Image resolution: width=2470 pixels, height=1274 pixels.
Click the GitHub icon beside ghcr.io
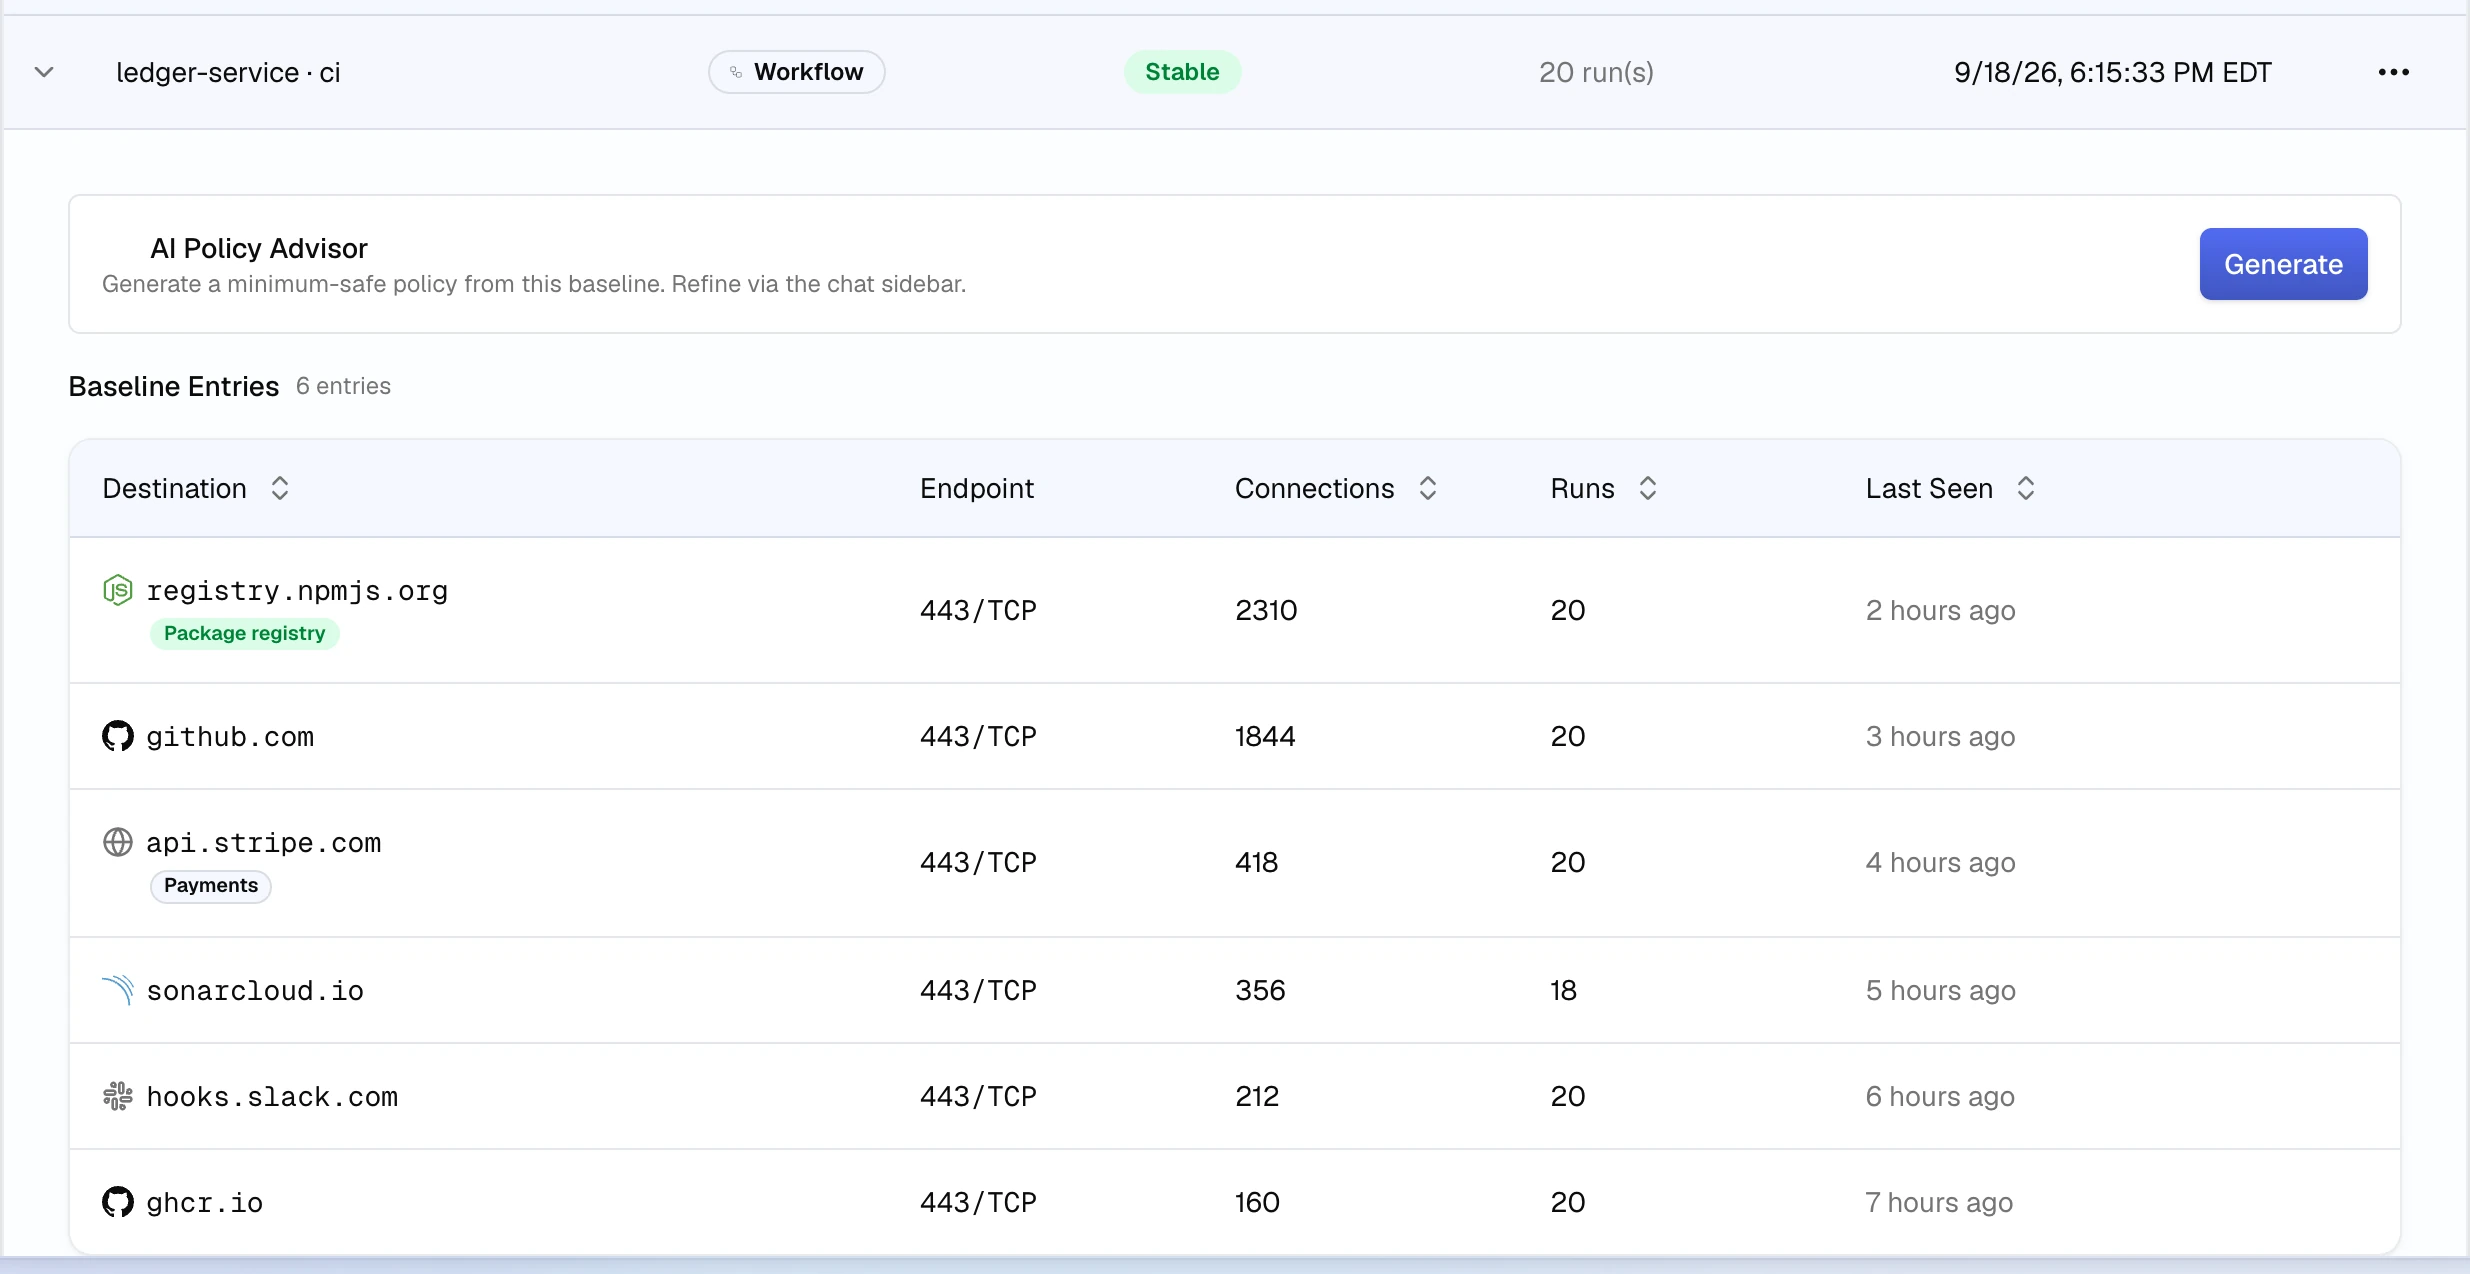coord(118,1202)
